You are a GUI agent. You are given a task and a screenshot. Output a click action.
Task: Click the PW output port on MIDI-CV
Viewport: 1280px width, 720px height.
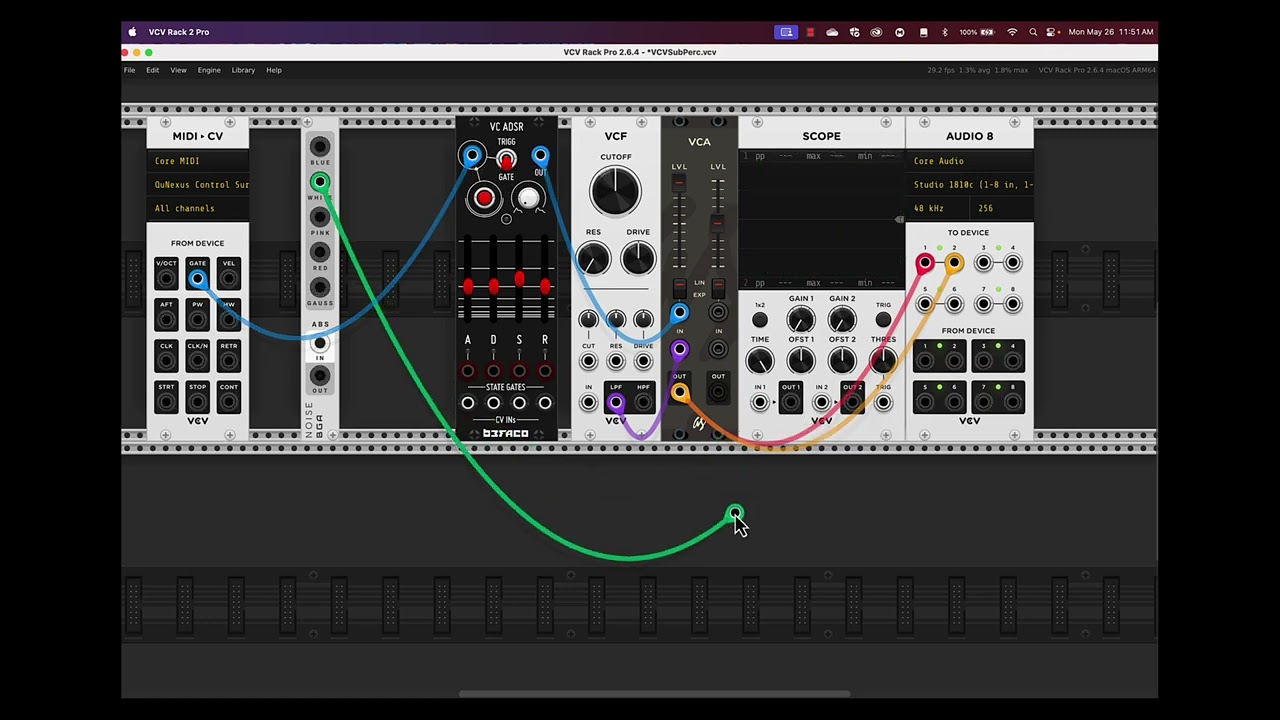[197, 319]
